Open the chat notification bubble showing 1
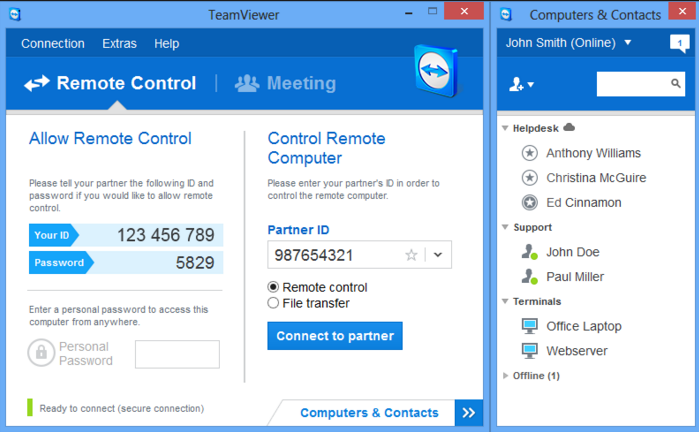699x432 pixels. tap(679, 43)
